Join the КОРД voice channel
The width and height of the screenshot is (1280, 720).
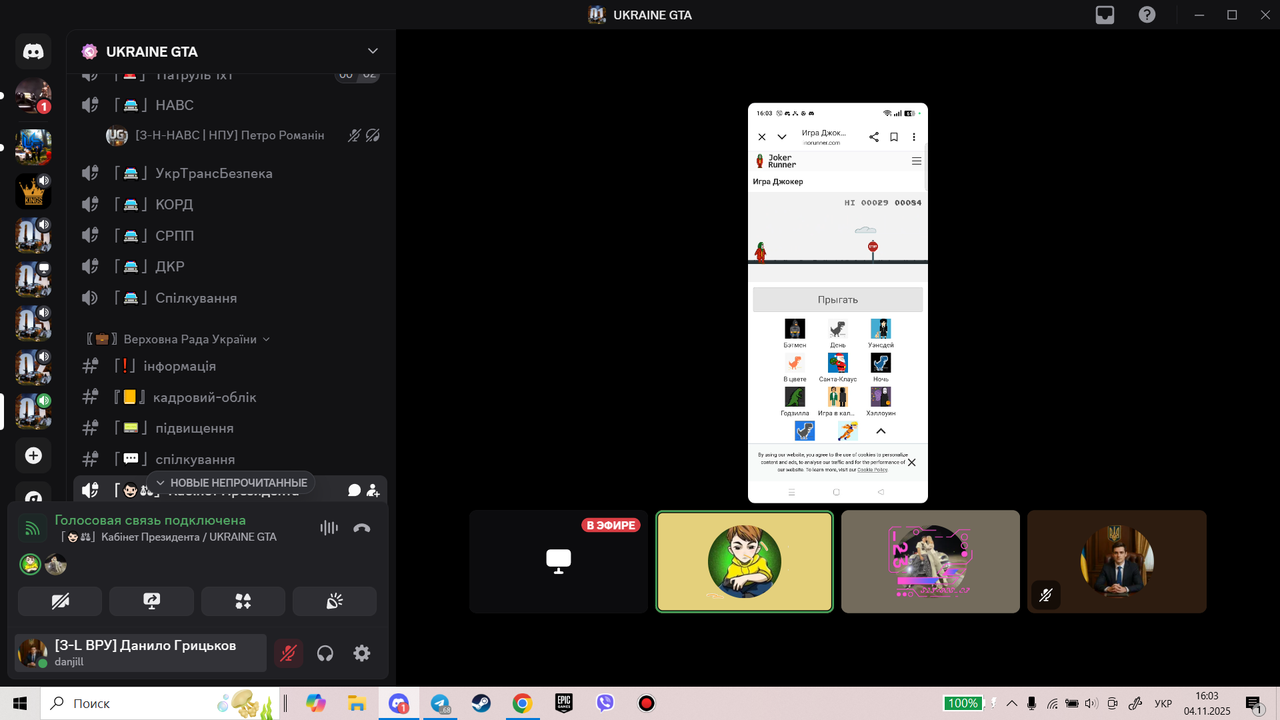[x=230, y=204]
